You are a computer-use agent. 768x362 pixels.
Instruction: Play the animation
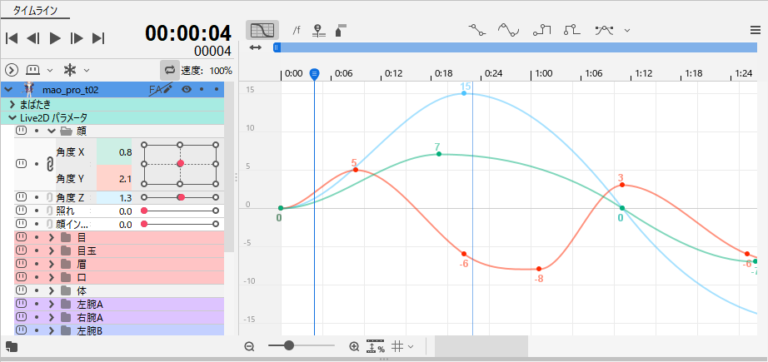click(x=55, y=38)
